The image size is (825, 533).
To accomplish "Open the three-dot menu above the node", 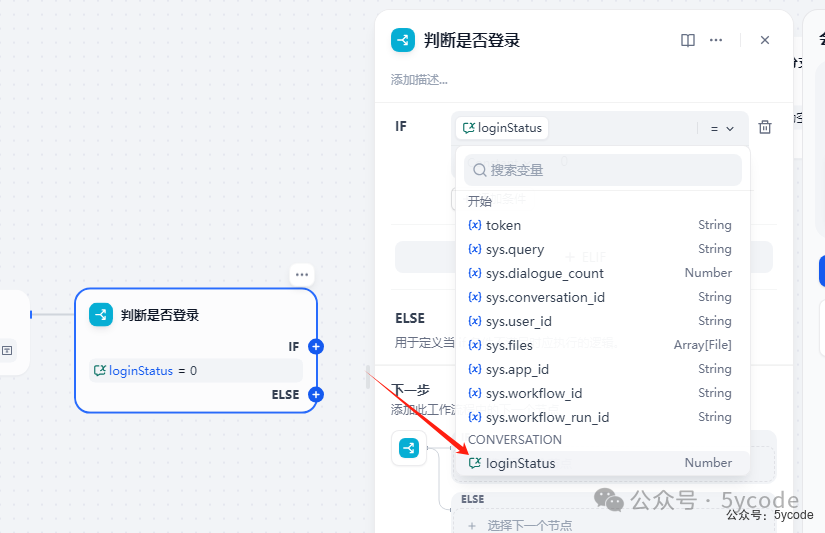I will coord(302,275).
